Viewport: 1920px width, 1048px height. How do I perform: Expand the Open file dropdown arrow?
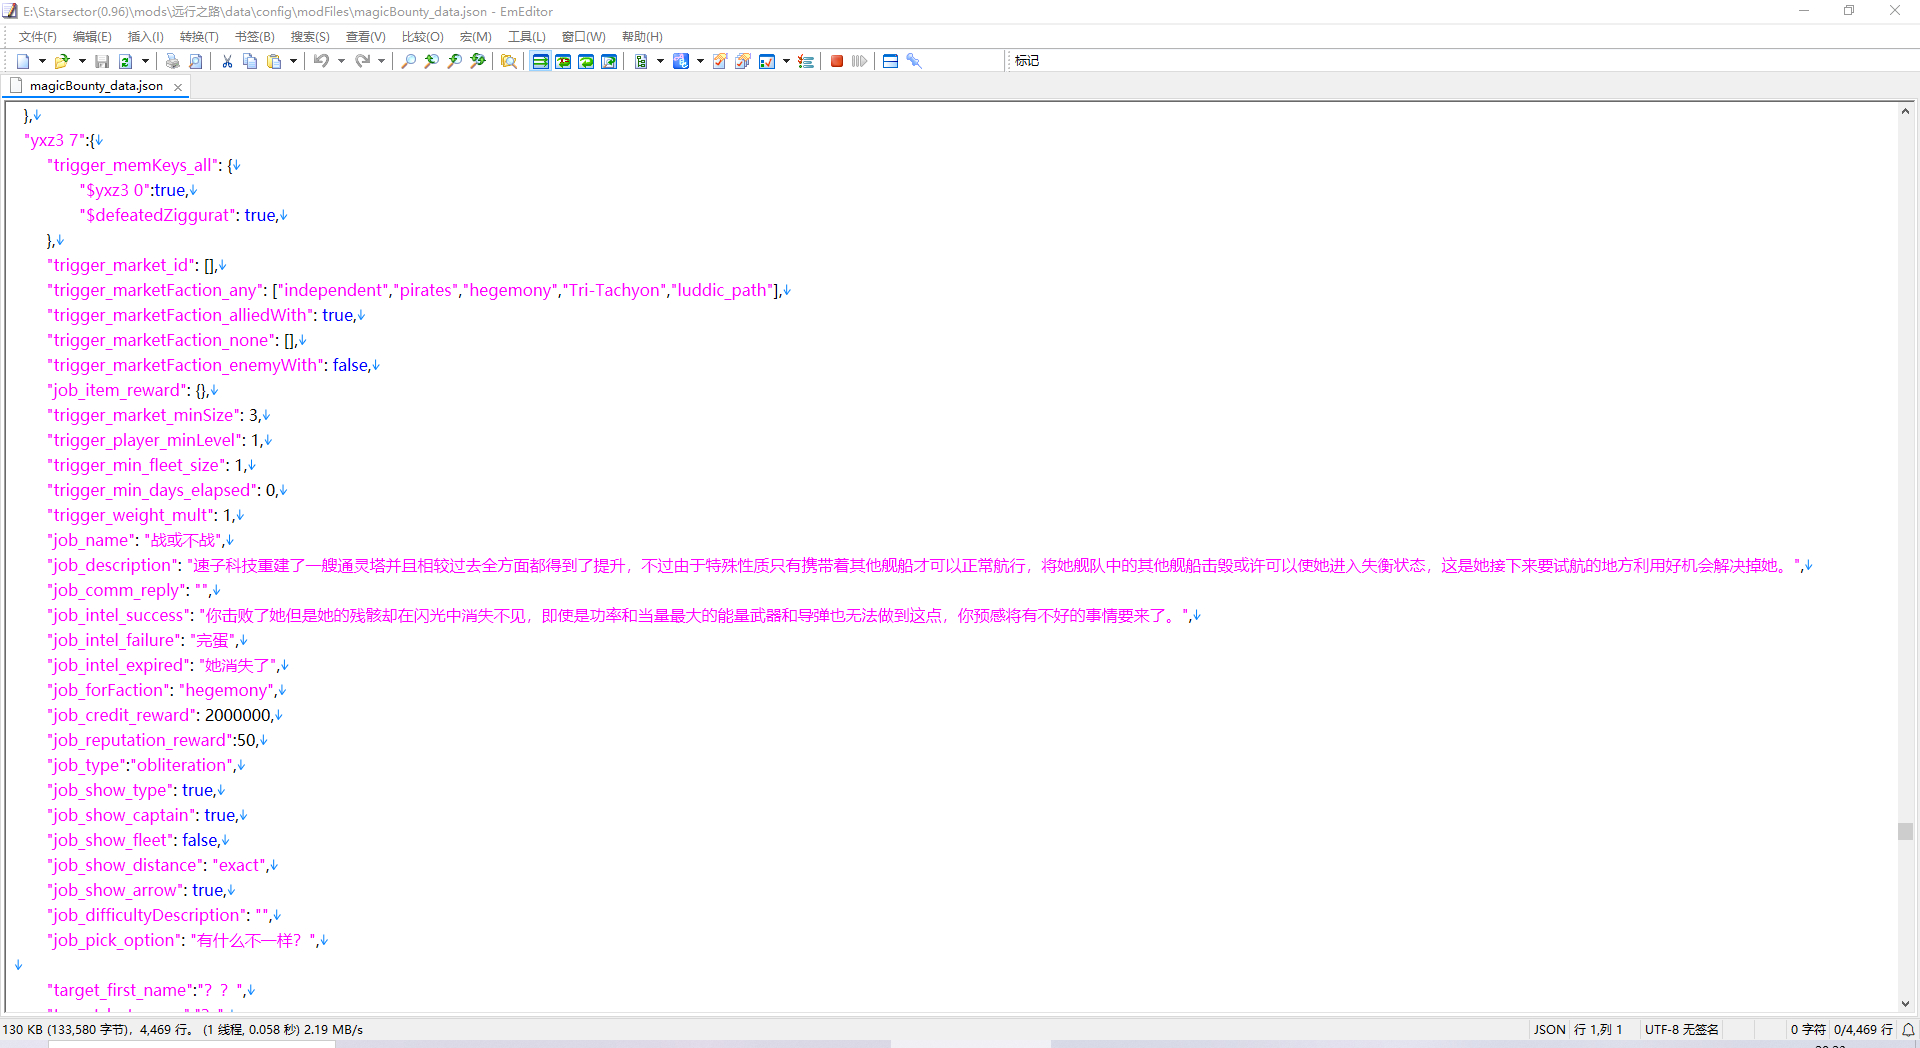tap(82, 61)
